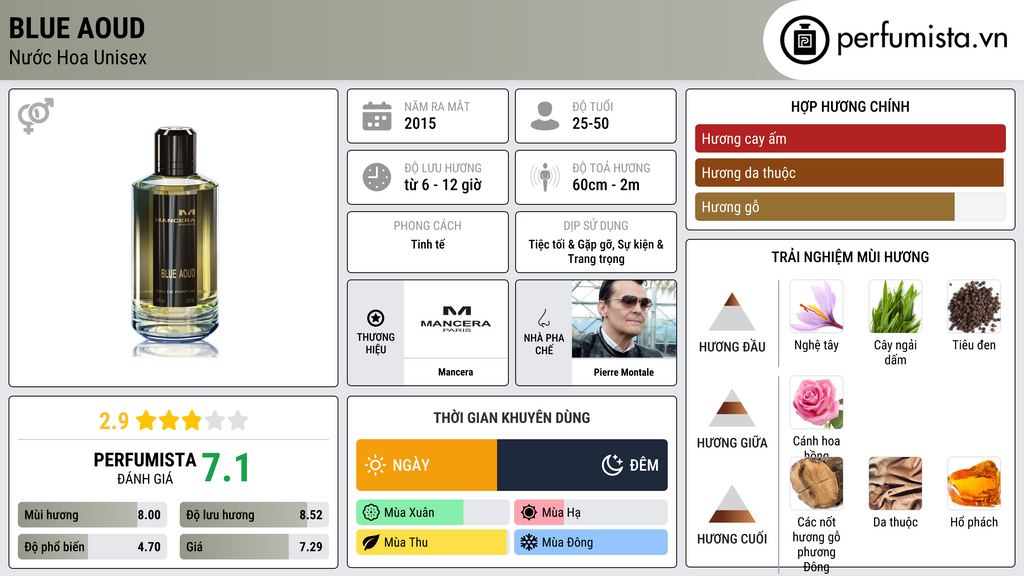This screenshot has width=1024, height=576.
Task: Click the Tinh tế style value
Action: (x=428, y=244)
